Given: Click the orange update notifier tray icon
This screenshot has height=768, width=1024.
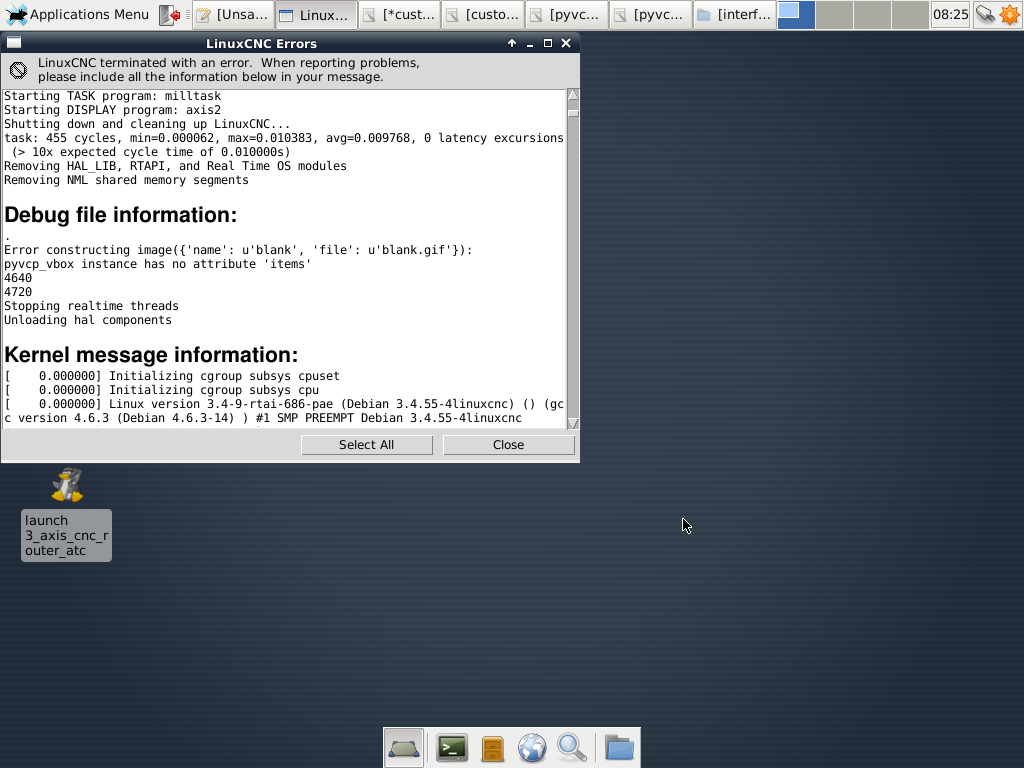Looking at the screenshot, I should tap(1010, 14).
